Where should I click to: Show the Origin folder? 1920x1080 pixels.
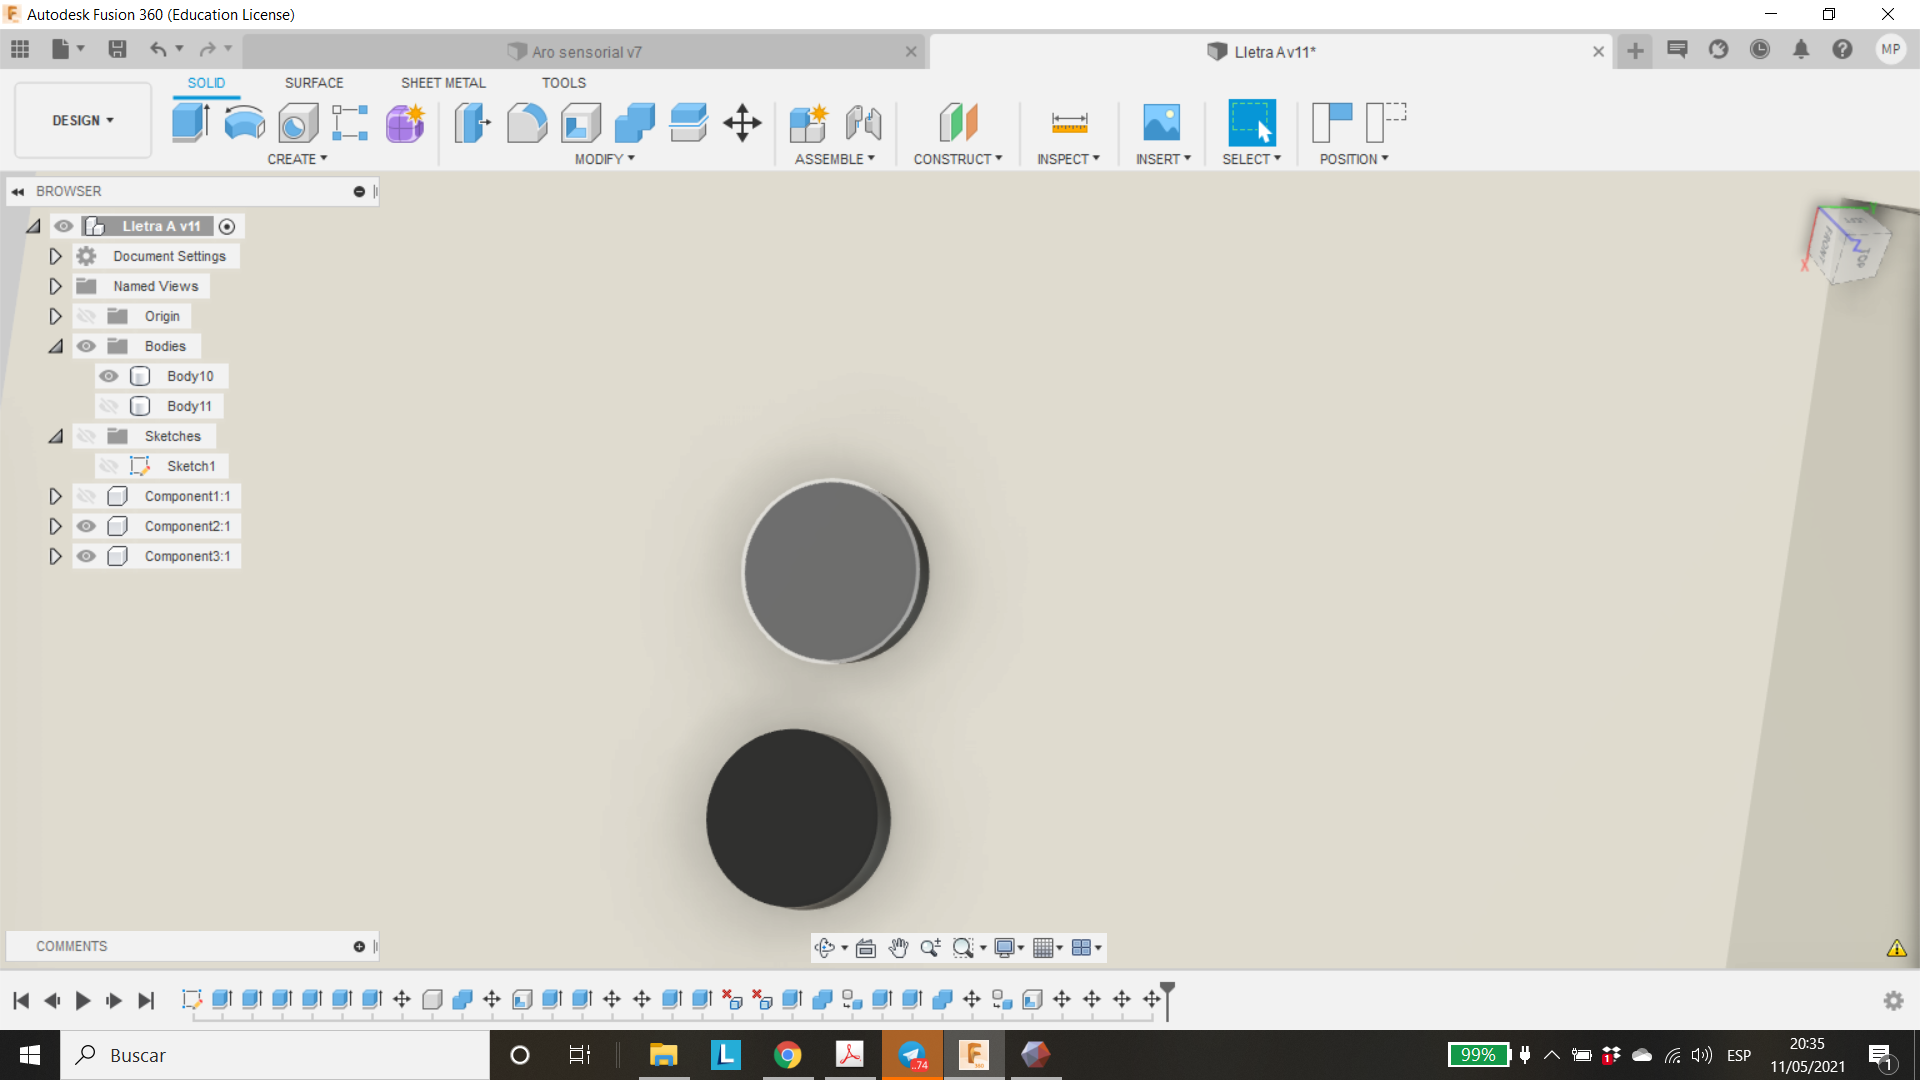[x=87, y=316]
